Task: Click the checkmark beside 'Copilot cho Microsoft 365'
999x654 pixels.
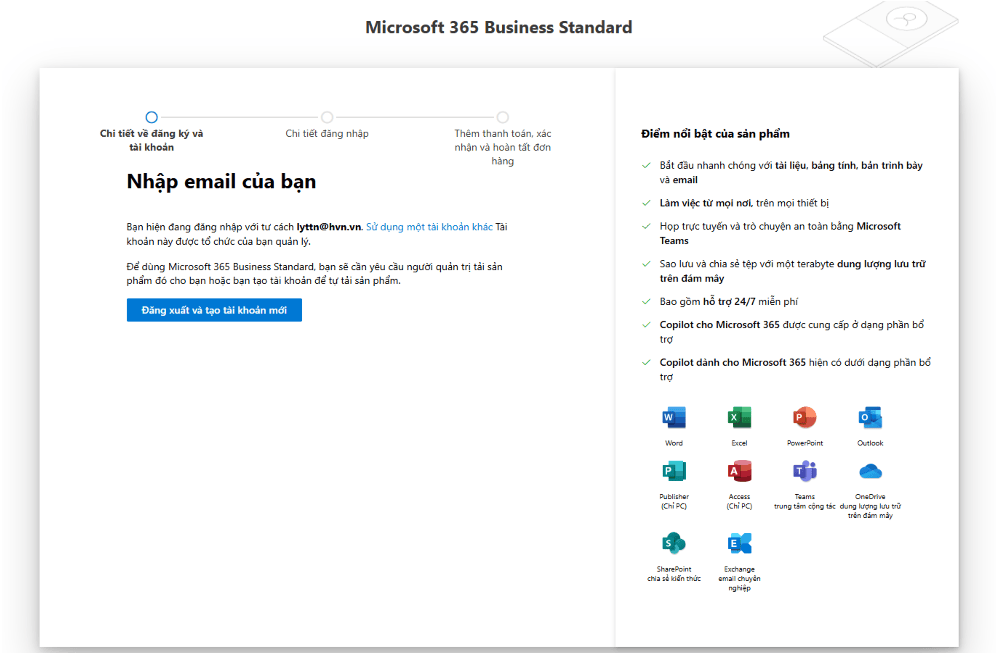Action: pyautogui.click(x=646, y=324)
